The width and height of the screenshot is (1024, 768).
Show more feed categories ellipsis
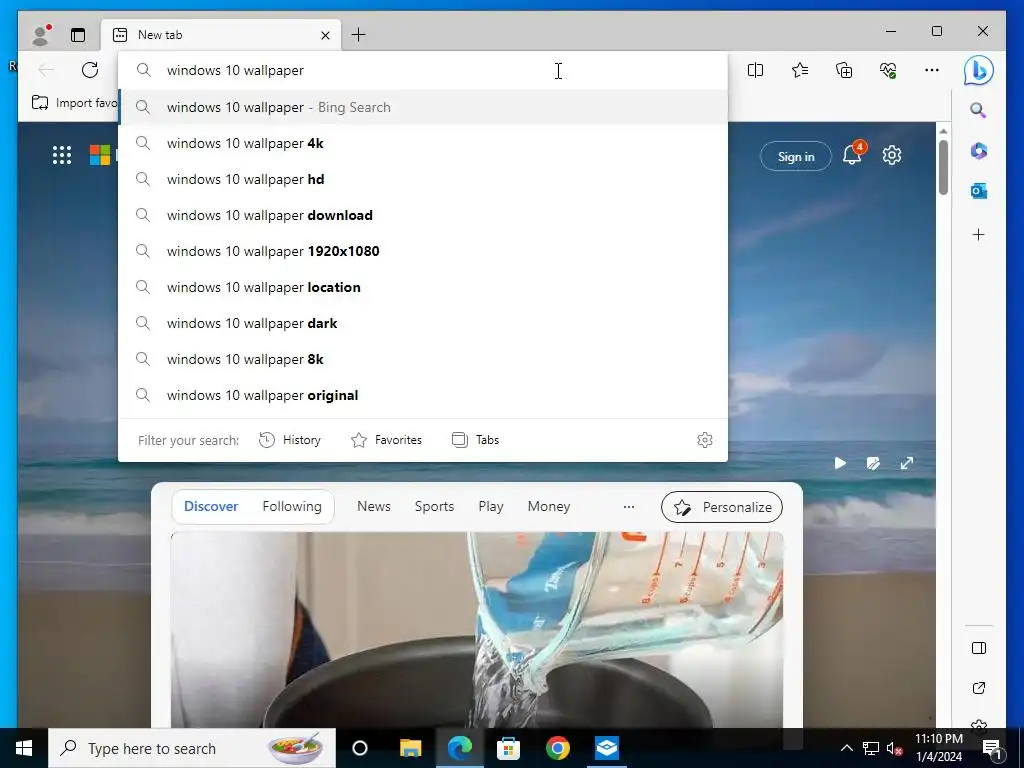click(x=628, y=507)
